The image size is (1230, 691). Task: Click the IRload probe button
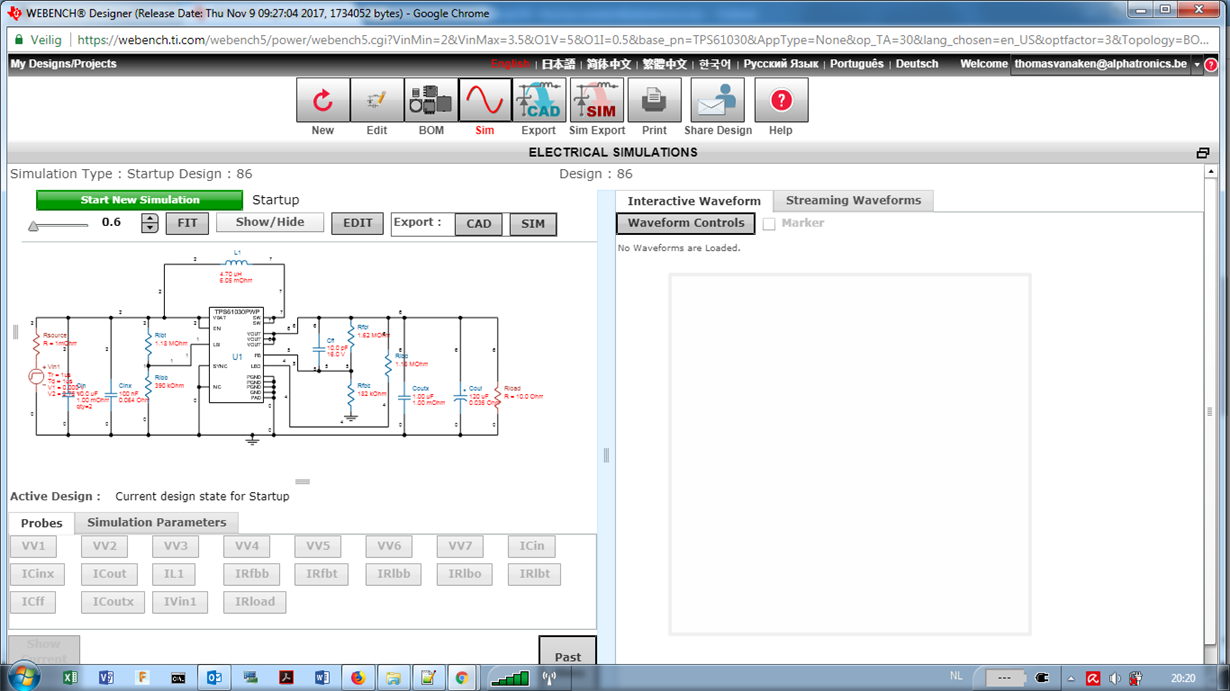pyautogui.click(x=255, y=602)
